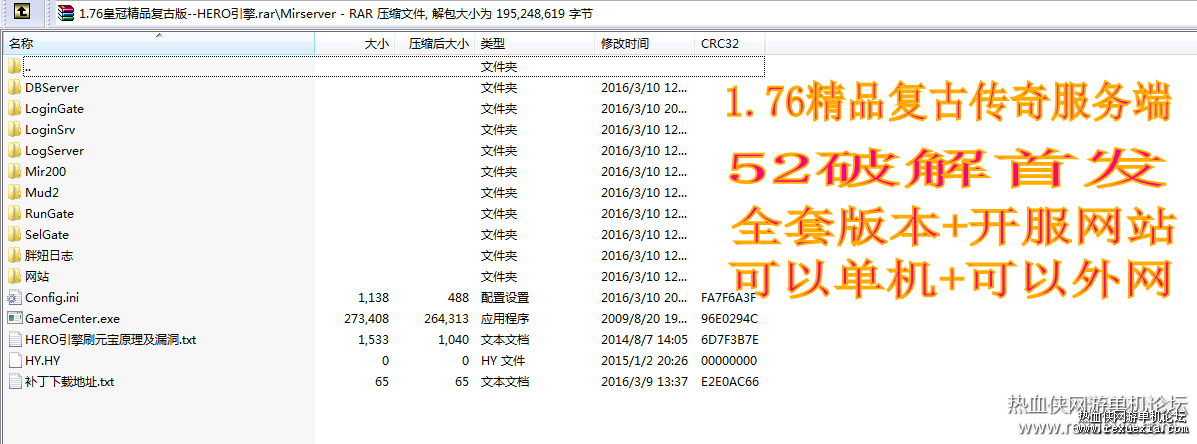This screenshot has width=1197, height=444.
Task: Select the 网站 folder icon
Action: [x=15, y=276]
